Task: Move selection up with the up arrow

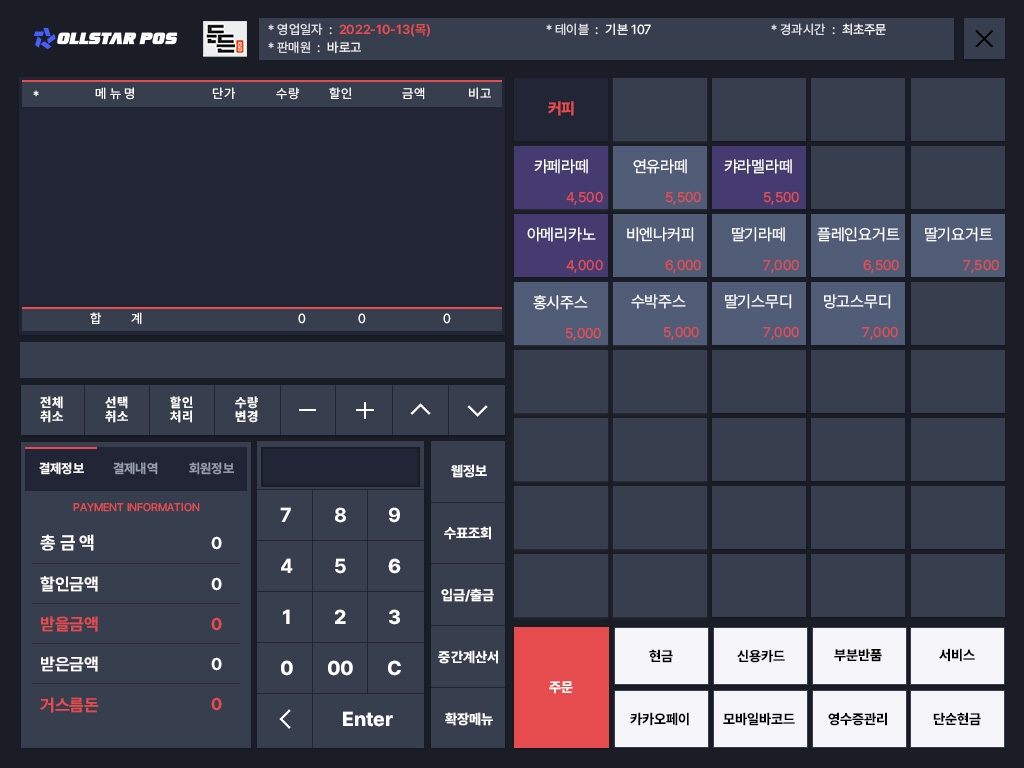Action: pyautogui.click(x=421, y=410)
